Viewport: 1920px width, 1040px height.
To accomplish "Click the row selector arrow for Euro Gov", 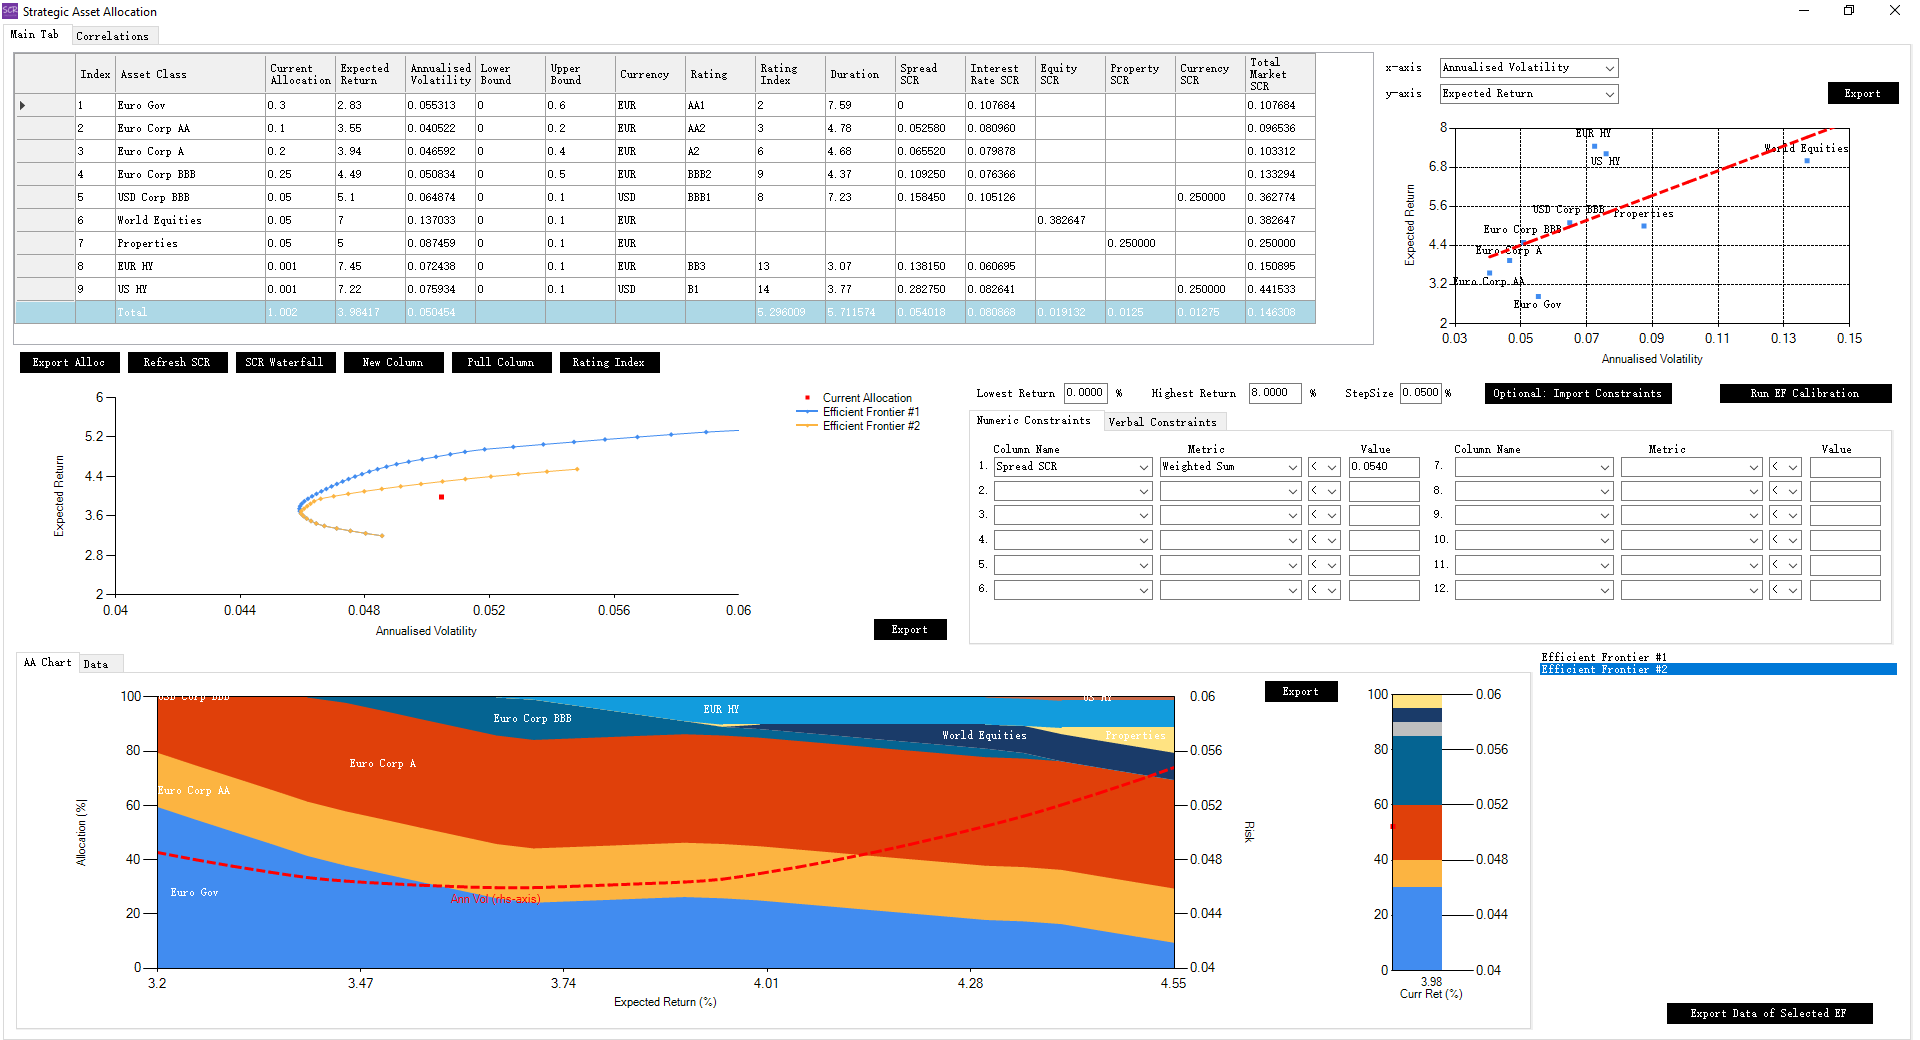I will (x=23, y=105).
